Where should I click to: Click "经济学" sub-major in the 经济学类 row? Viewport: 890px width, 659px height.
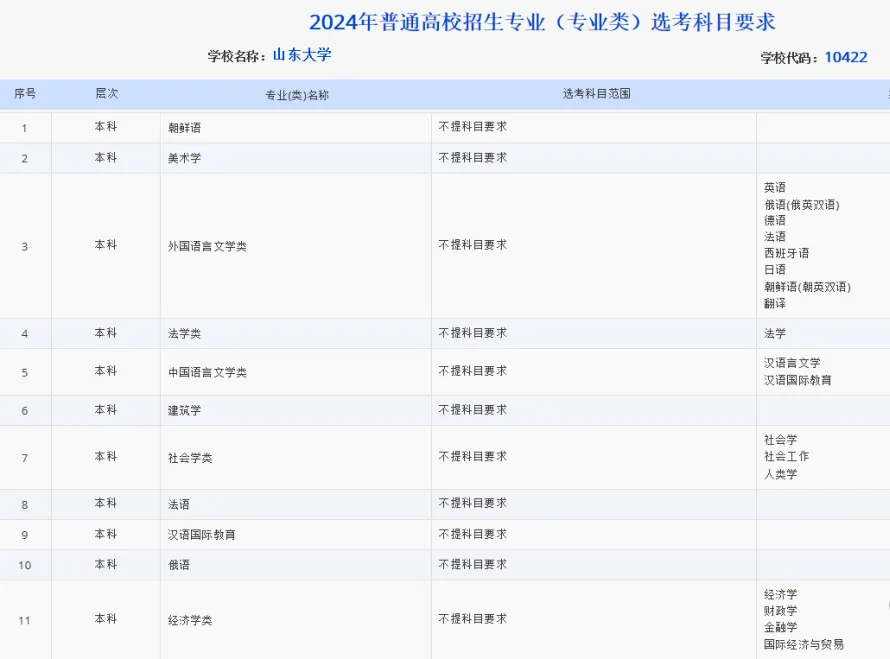coord(780,594)
